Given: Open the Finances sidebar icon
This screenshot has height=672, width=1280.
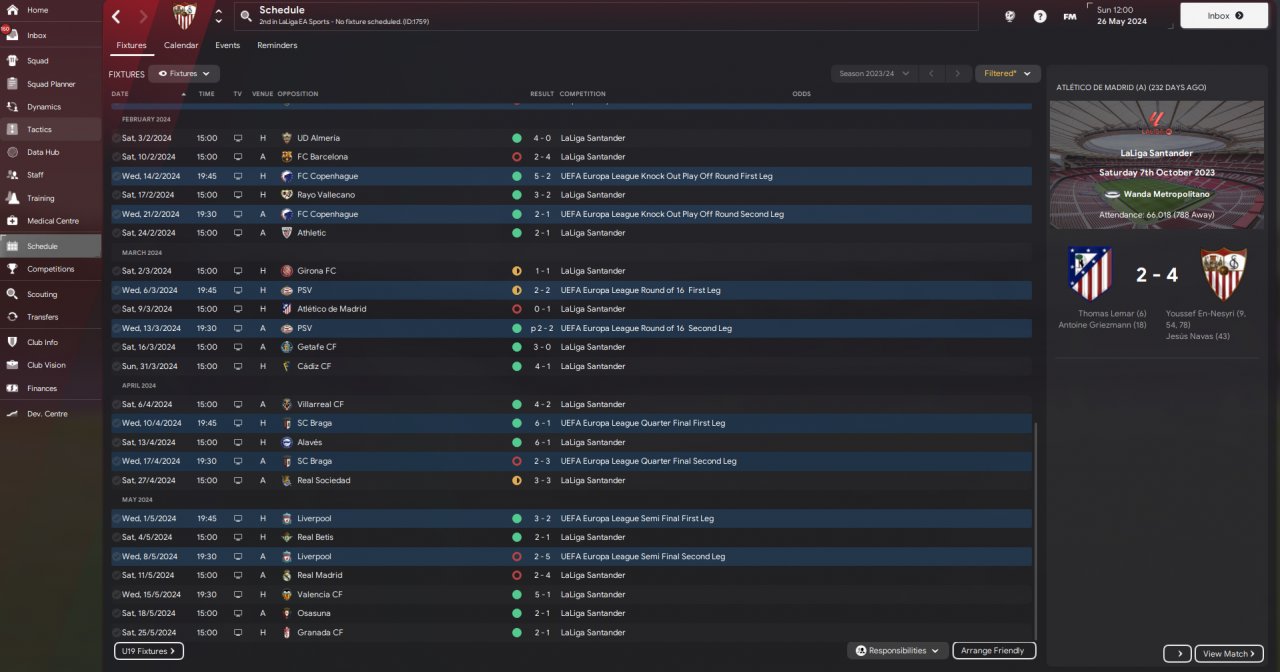Looking at the screenshot, I should [12, 388].
